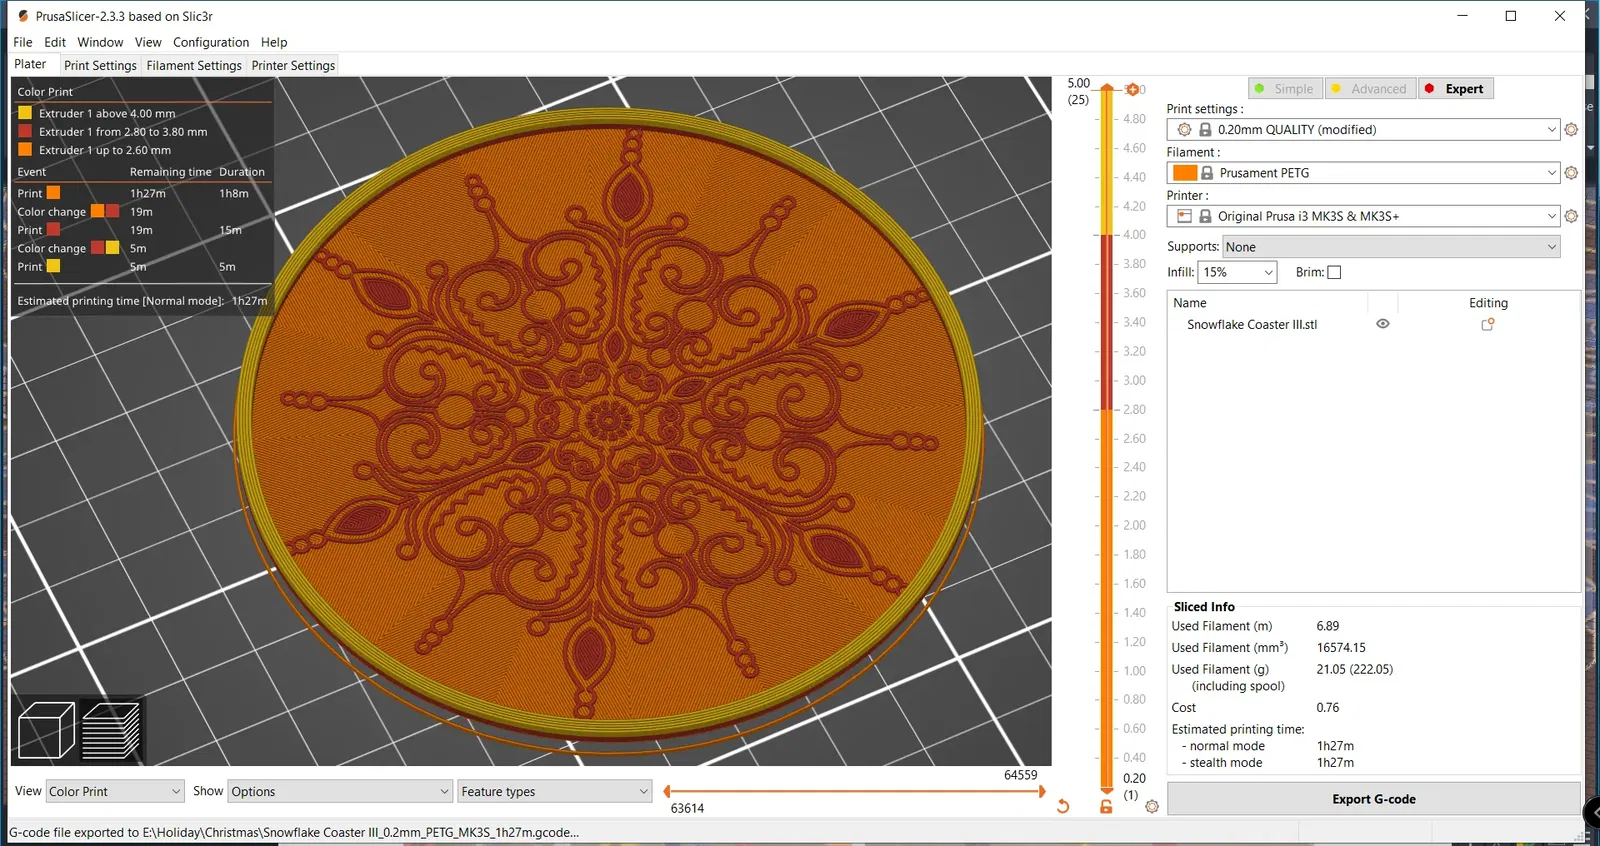Open Print settings gear icon
Image resolution: width=1600 pixels, height=846 pixels.
click(1571, 130)
